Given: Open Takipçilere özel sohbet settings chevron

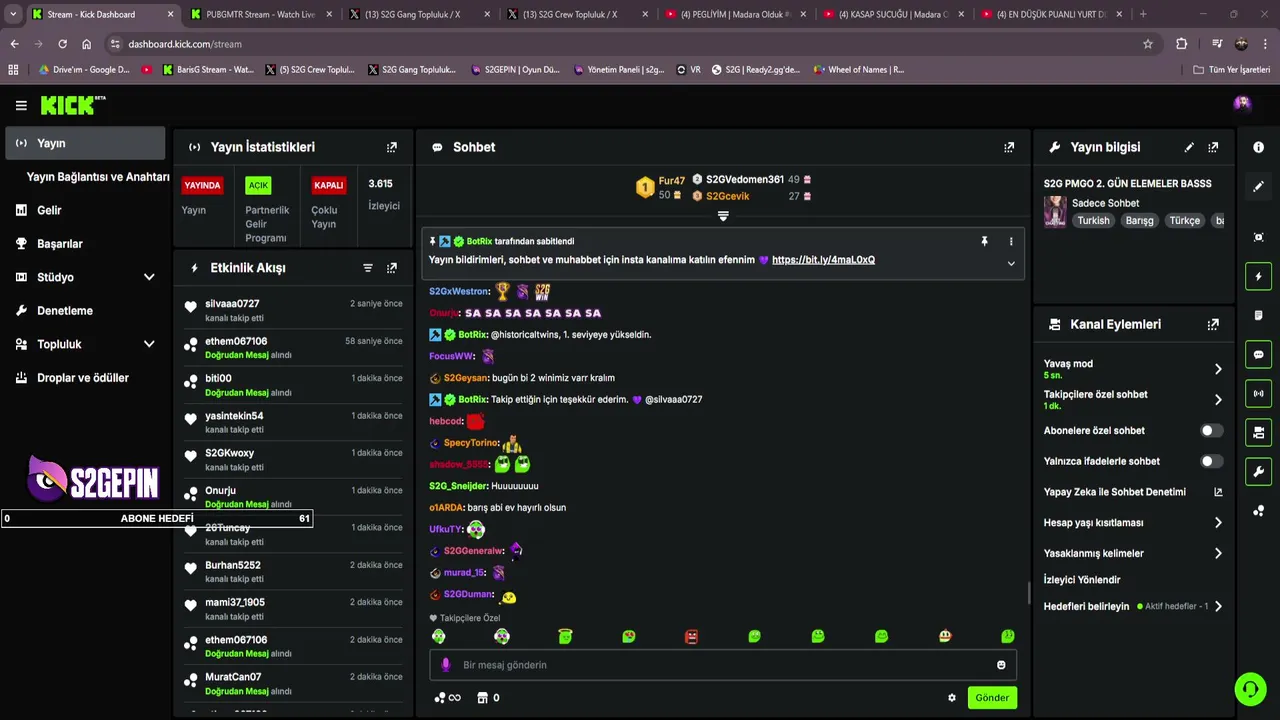Looking at the screenshot, I should (1218, 400).
